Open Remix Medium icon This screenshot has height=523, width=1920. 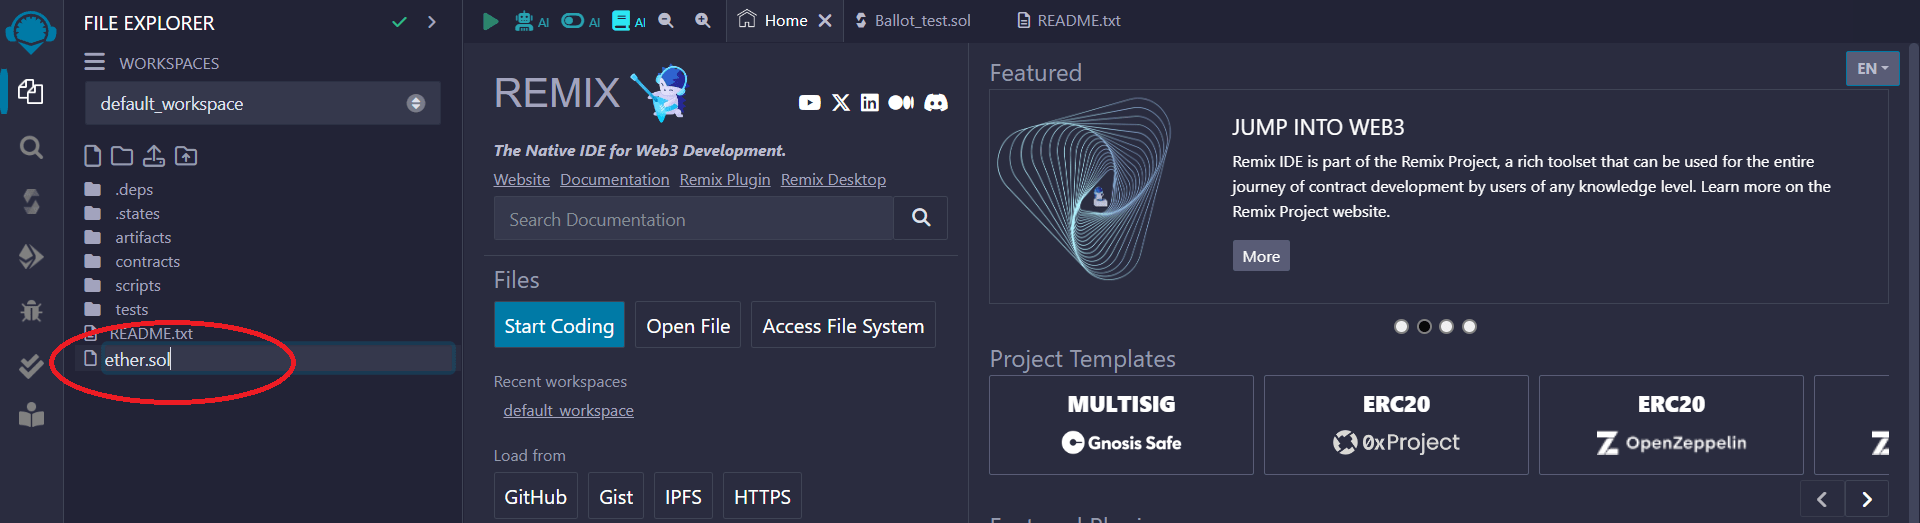point(901,102)
